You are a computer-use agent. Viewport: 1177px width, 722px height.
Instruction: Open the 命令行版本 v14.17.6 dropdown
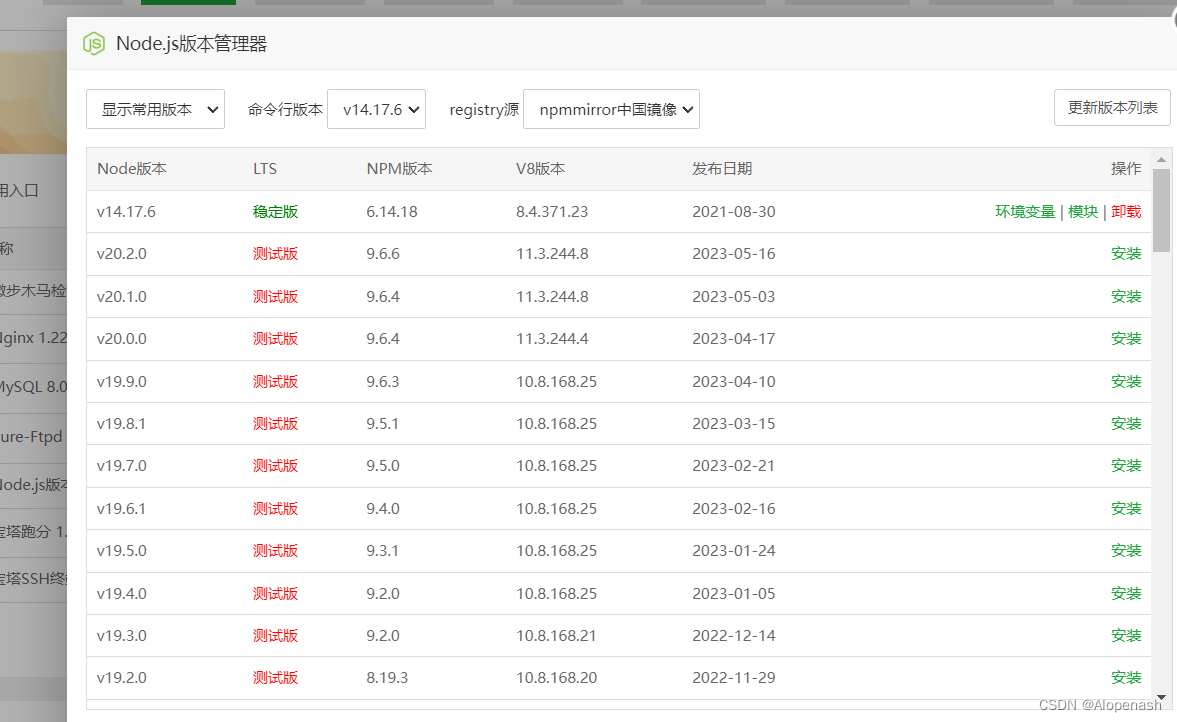(x=377, y=110)
